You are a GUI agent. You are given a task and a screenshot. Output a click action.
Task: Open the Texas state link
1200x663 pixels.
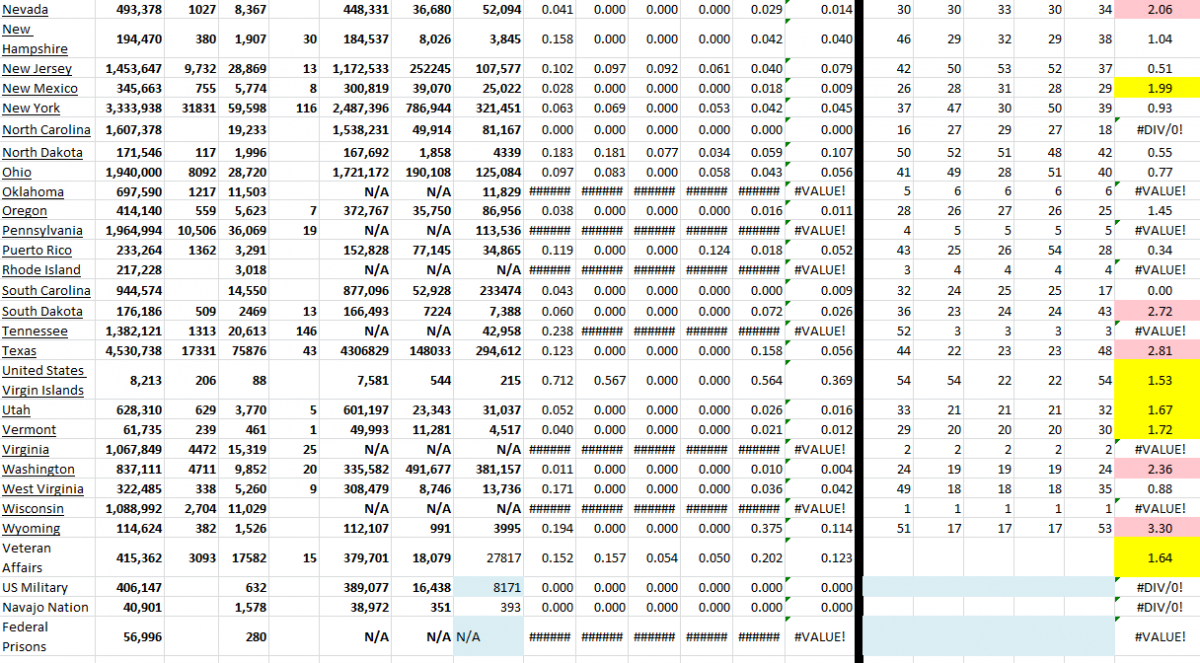(x=17, y=350)
